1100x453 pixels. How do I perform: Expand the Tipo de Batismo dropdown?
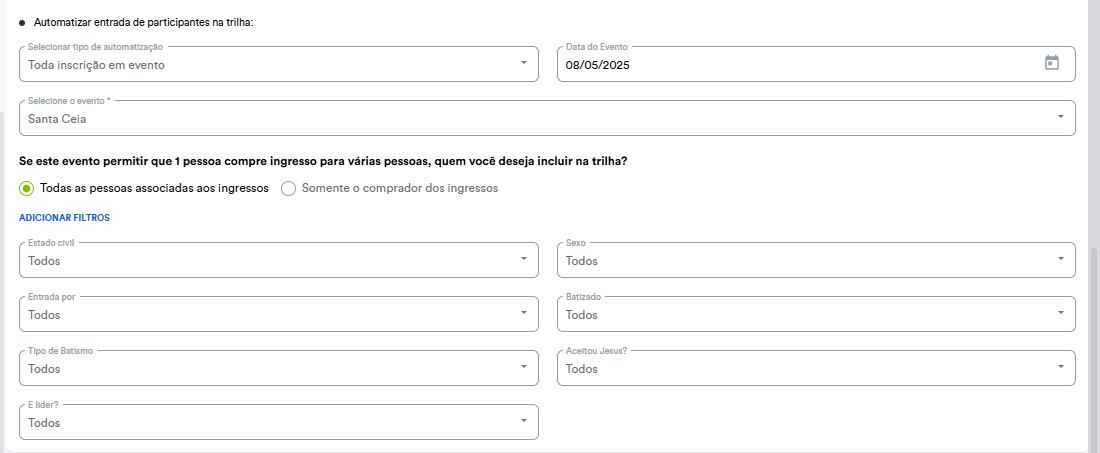tap(279, 368)
